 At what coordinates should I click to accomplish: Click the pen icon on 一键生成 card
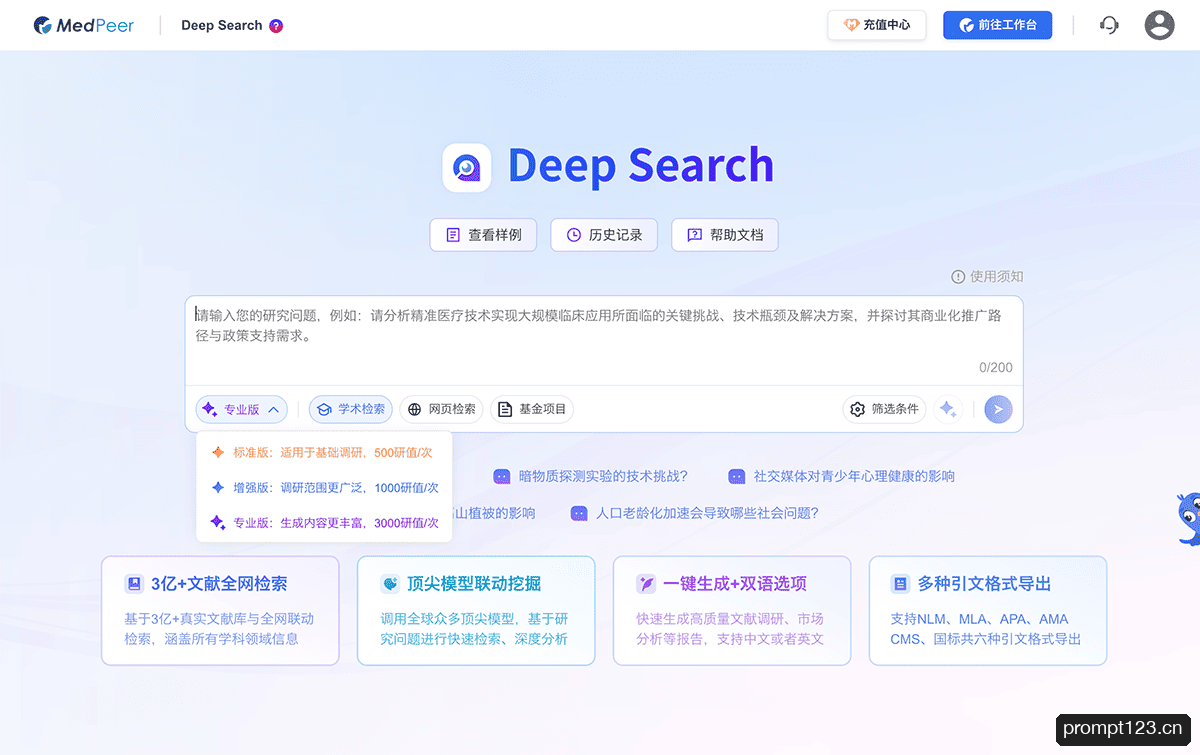pyautogui.click(x=646, y=584)
